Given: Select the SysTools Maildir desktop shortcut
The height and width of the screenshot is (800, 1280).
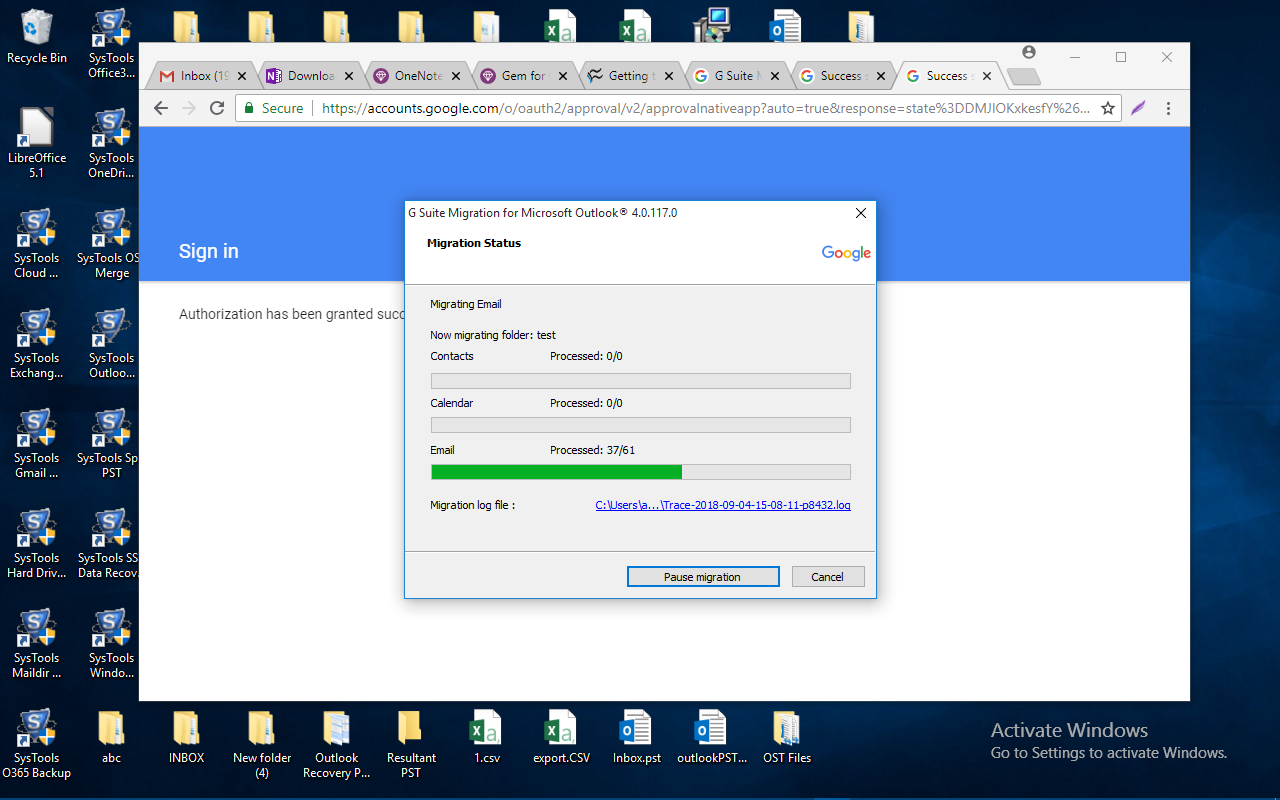Looking at the screenshot, I should [x=37, y=643].
